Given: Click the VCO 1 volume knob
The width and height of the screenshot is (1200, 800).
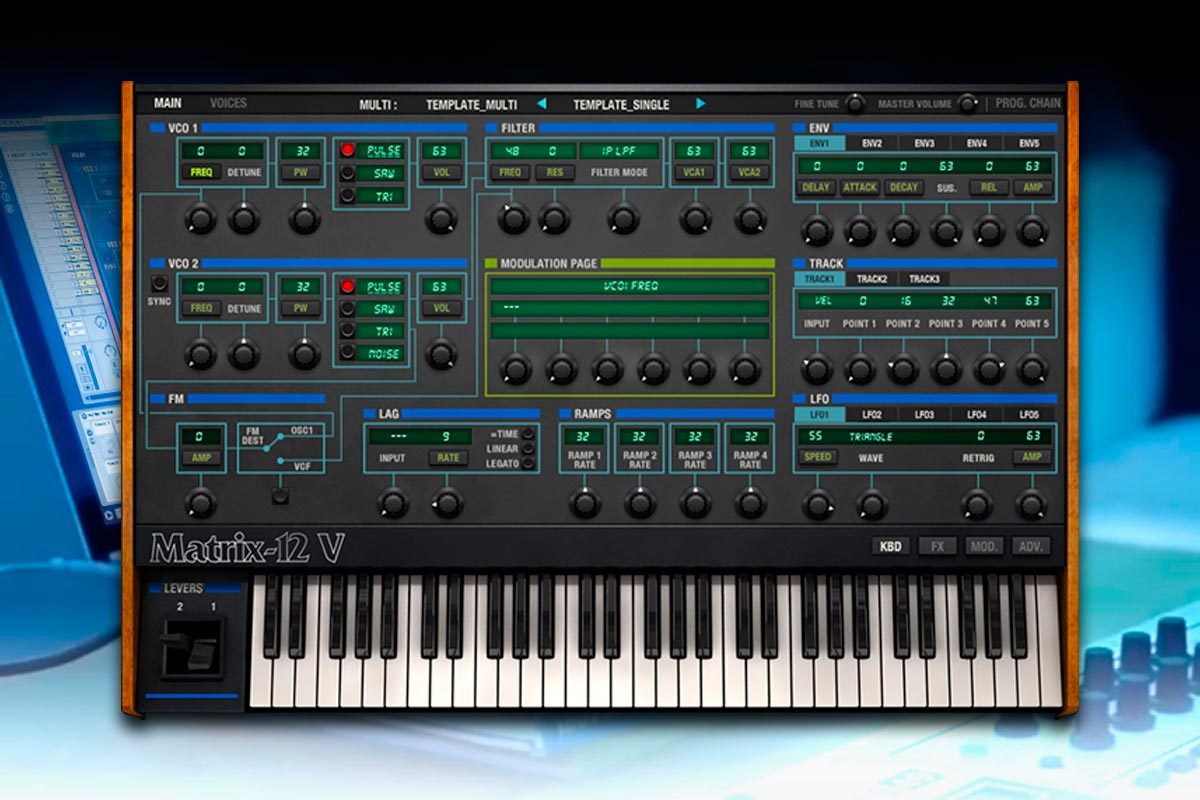Looking at the screenshot, I should [440, 219].
